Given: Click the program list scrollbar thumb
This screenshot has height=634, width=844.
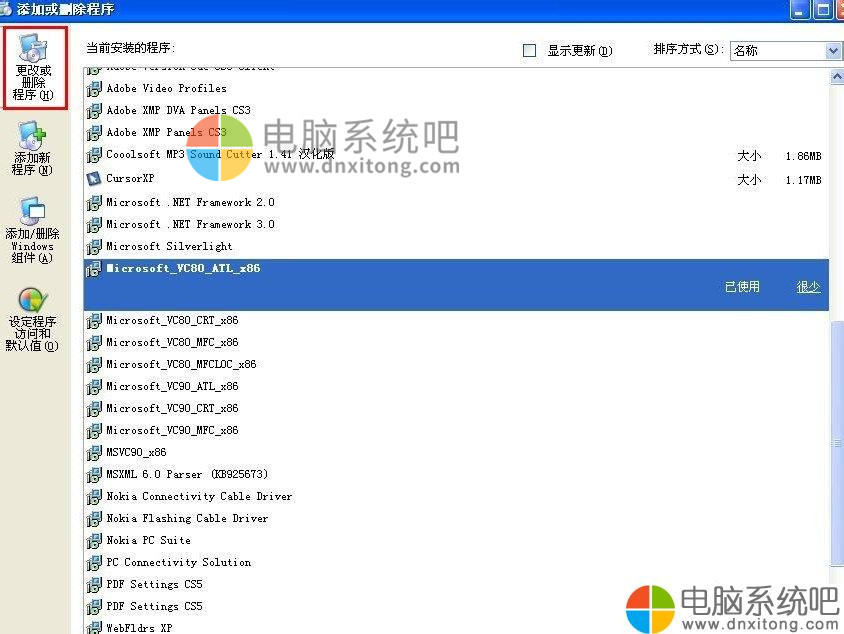Looking at the screenshot, I should [837, 443].
